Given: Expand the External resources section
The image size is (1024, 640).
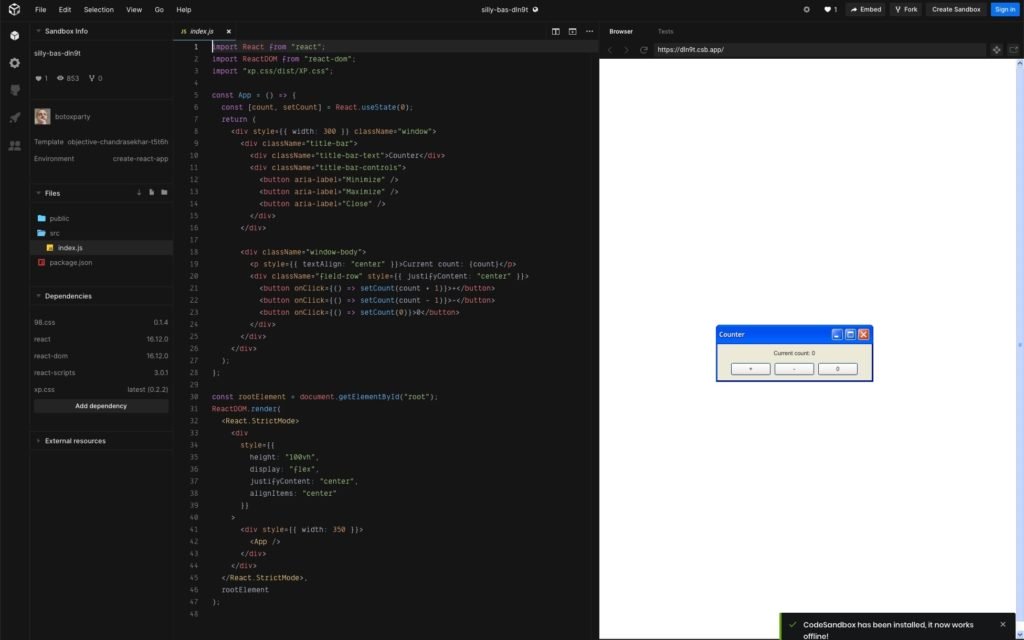Looking at the screenshot, I should [39, 440].
